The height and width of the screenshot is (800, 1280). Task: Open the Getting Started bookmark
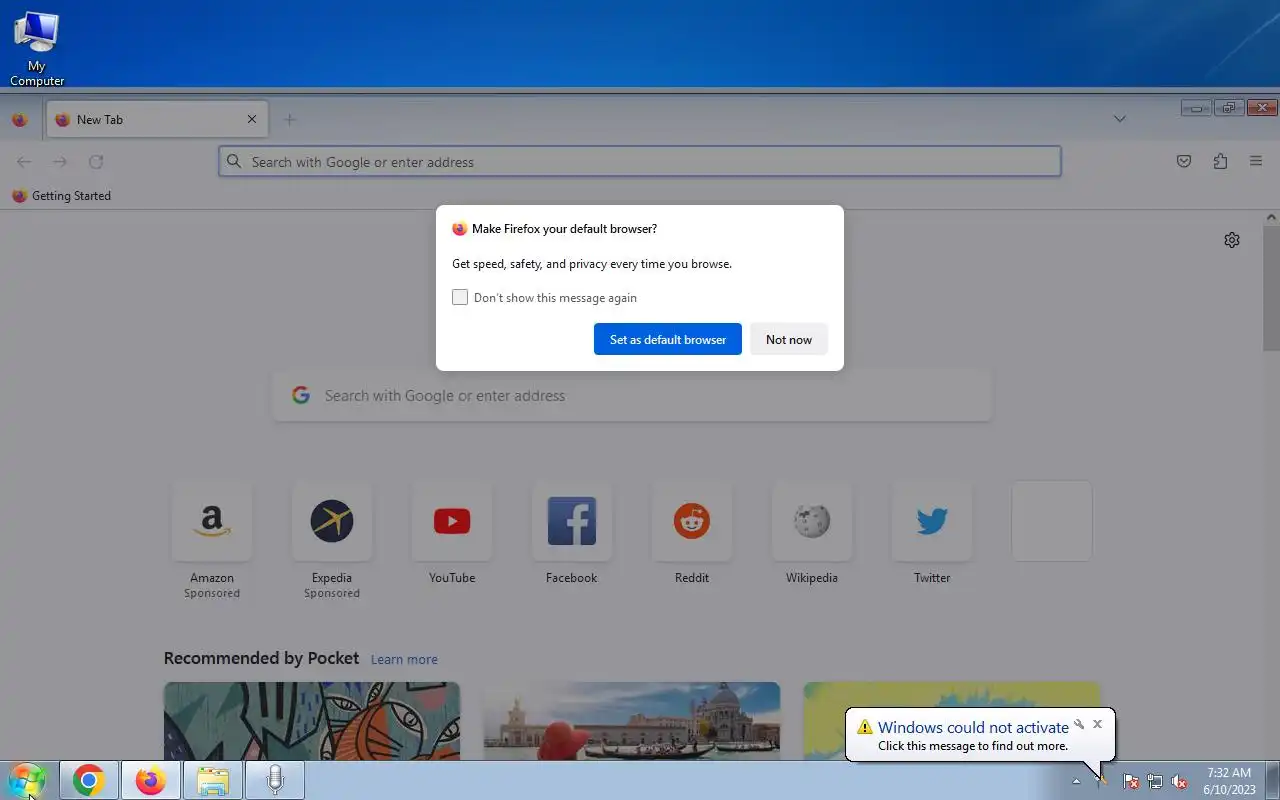(61, 196)
